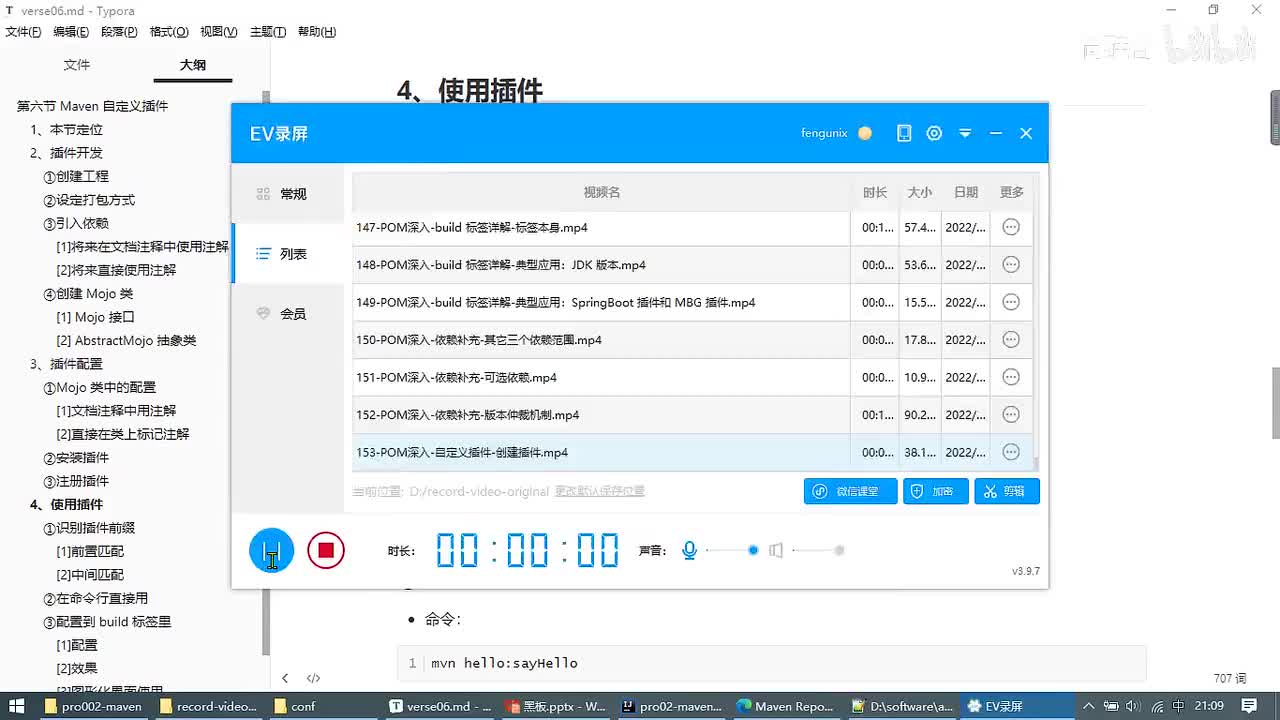Sort video list by 视频名 column header
1280x720 pixels.
[602, 192]
